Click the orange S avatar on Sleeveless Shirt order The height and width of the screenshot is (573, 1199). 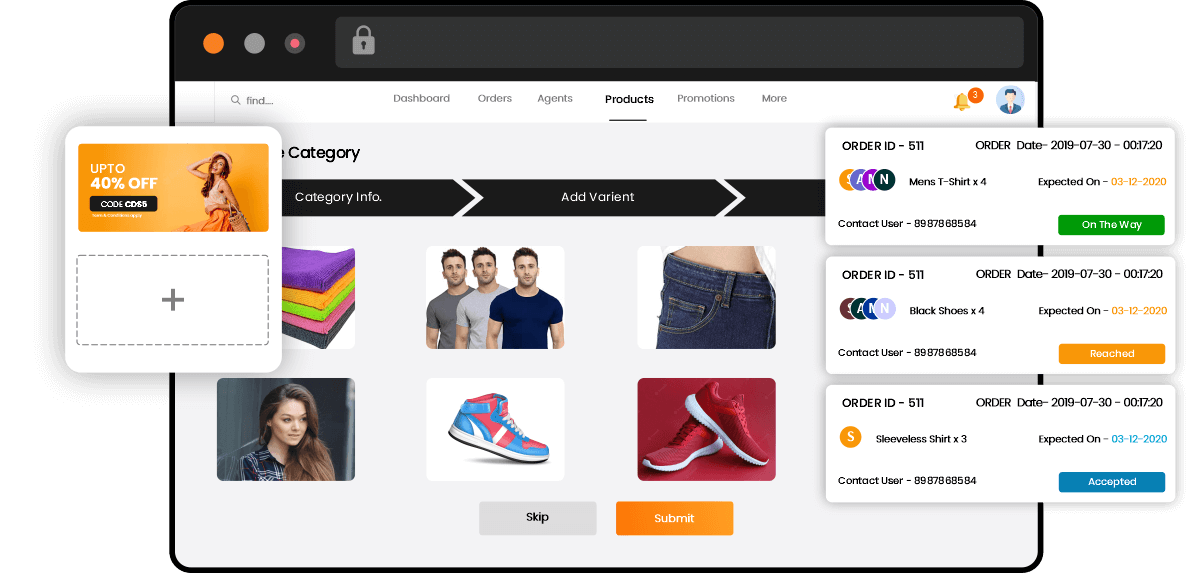850,438
